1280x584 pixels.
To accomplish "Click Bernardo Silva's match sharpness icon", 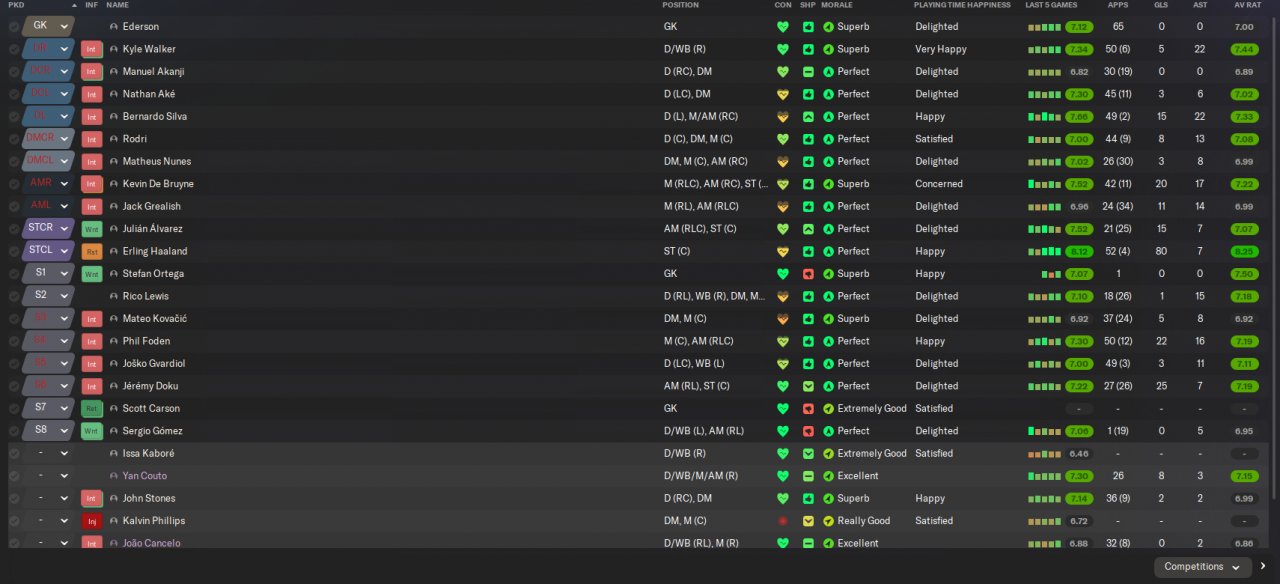I will tap(808, 116).
